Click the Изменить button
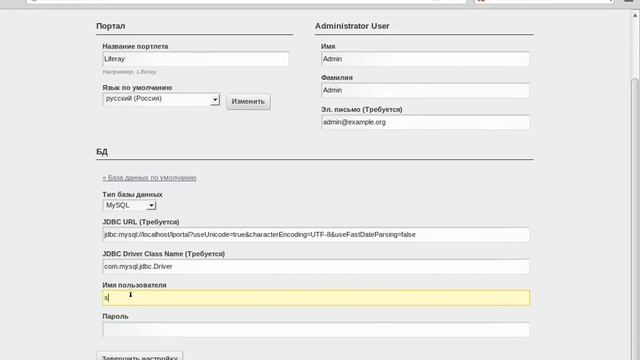 [248, 101]
